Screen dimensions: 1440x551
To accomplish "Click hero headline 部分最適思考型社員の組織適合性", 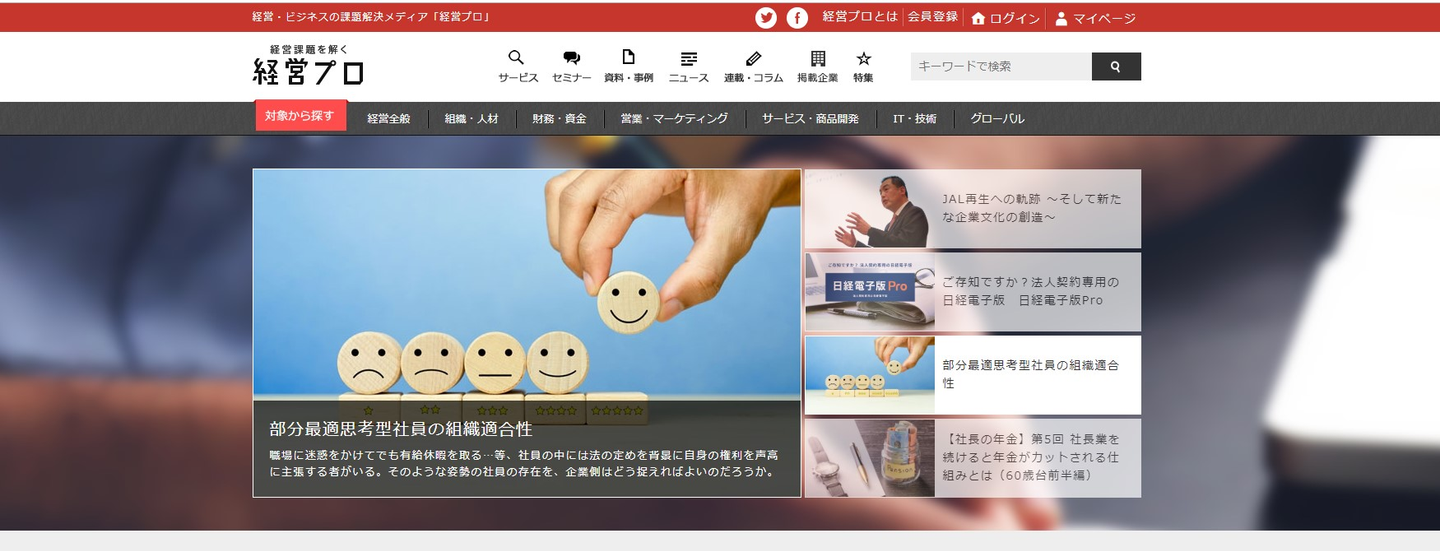I will point(400,429).
